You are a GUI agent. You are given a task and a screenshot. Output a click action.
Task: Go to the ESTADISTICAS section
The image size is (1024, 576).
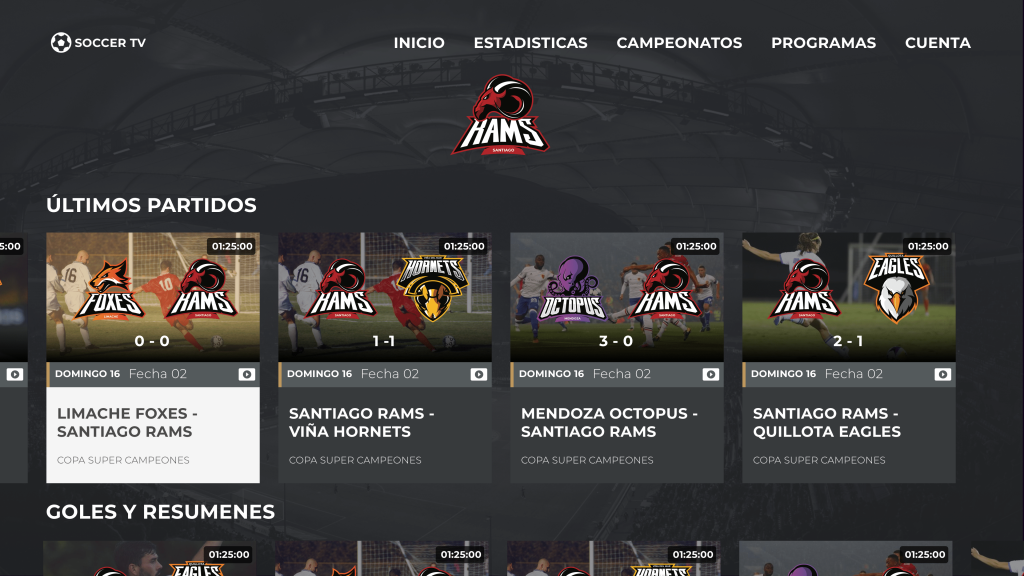[530, 42]
